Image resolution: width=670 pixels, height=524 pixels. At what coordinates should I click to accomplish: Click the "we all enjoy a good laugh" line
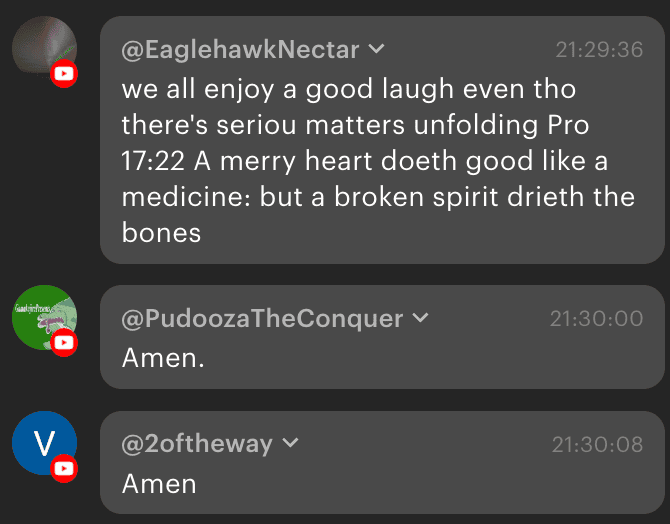point(349,89)
